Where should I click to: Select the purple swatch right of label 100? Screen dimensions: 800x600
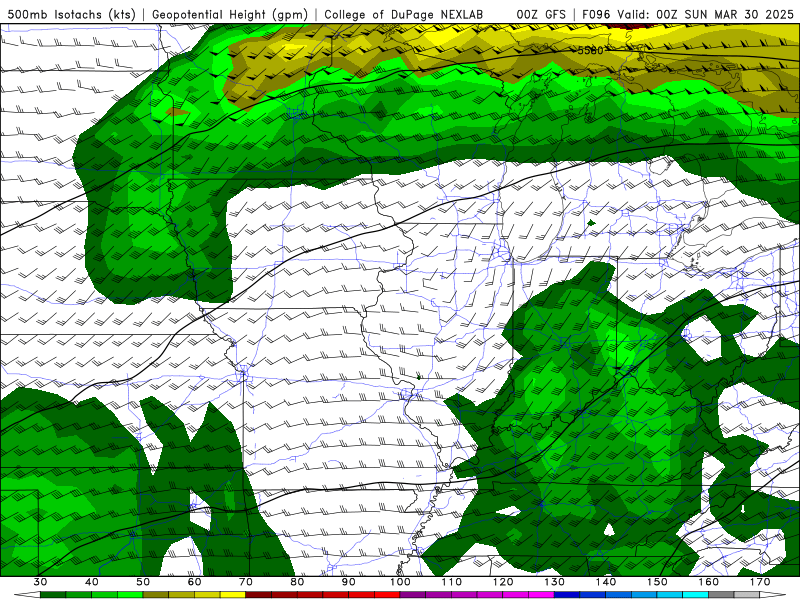413,595
